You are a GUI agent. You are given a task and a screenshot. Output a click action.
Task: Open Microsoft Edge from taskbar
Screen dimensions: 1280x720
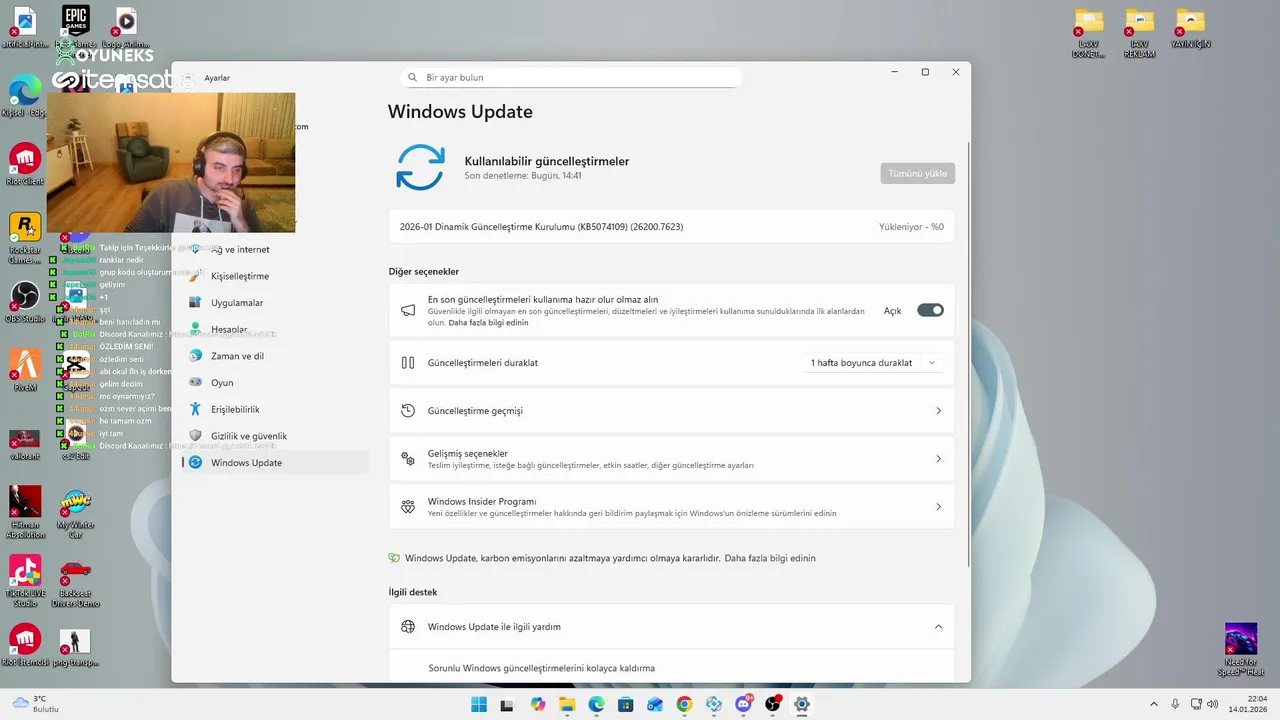(597, 704)
